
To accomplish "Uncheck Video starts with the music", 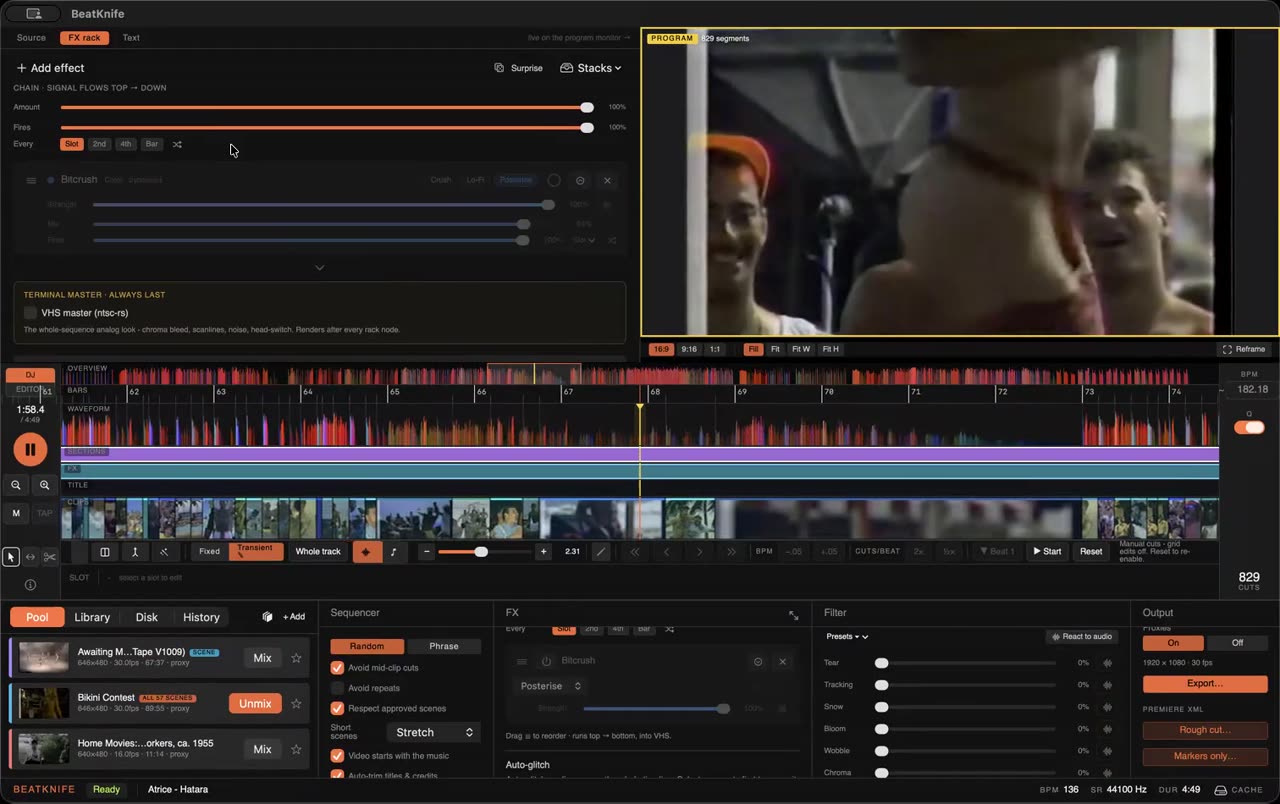I will 337,756.
